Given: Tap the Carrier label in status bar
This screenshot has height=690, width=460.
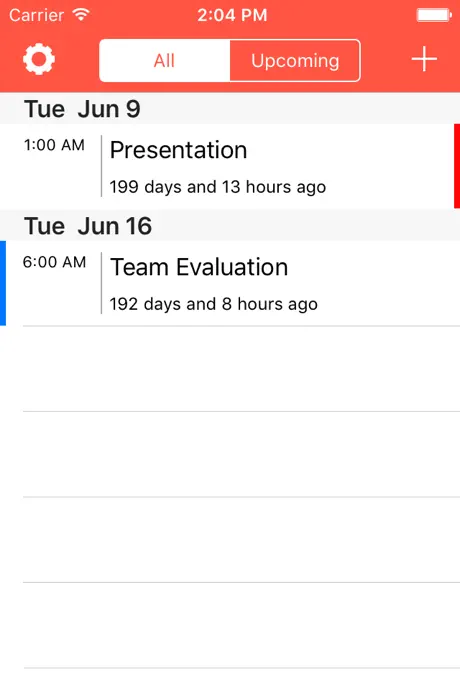Looking at the screenshot, I should pos(37,15).
